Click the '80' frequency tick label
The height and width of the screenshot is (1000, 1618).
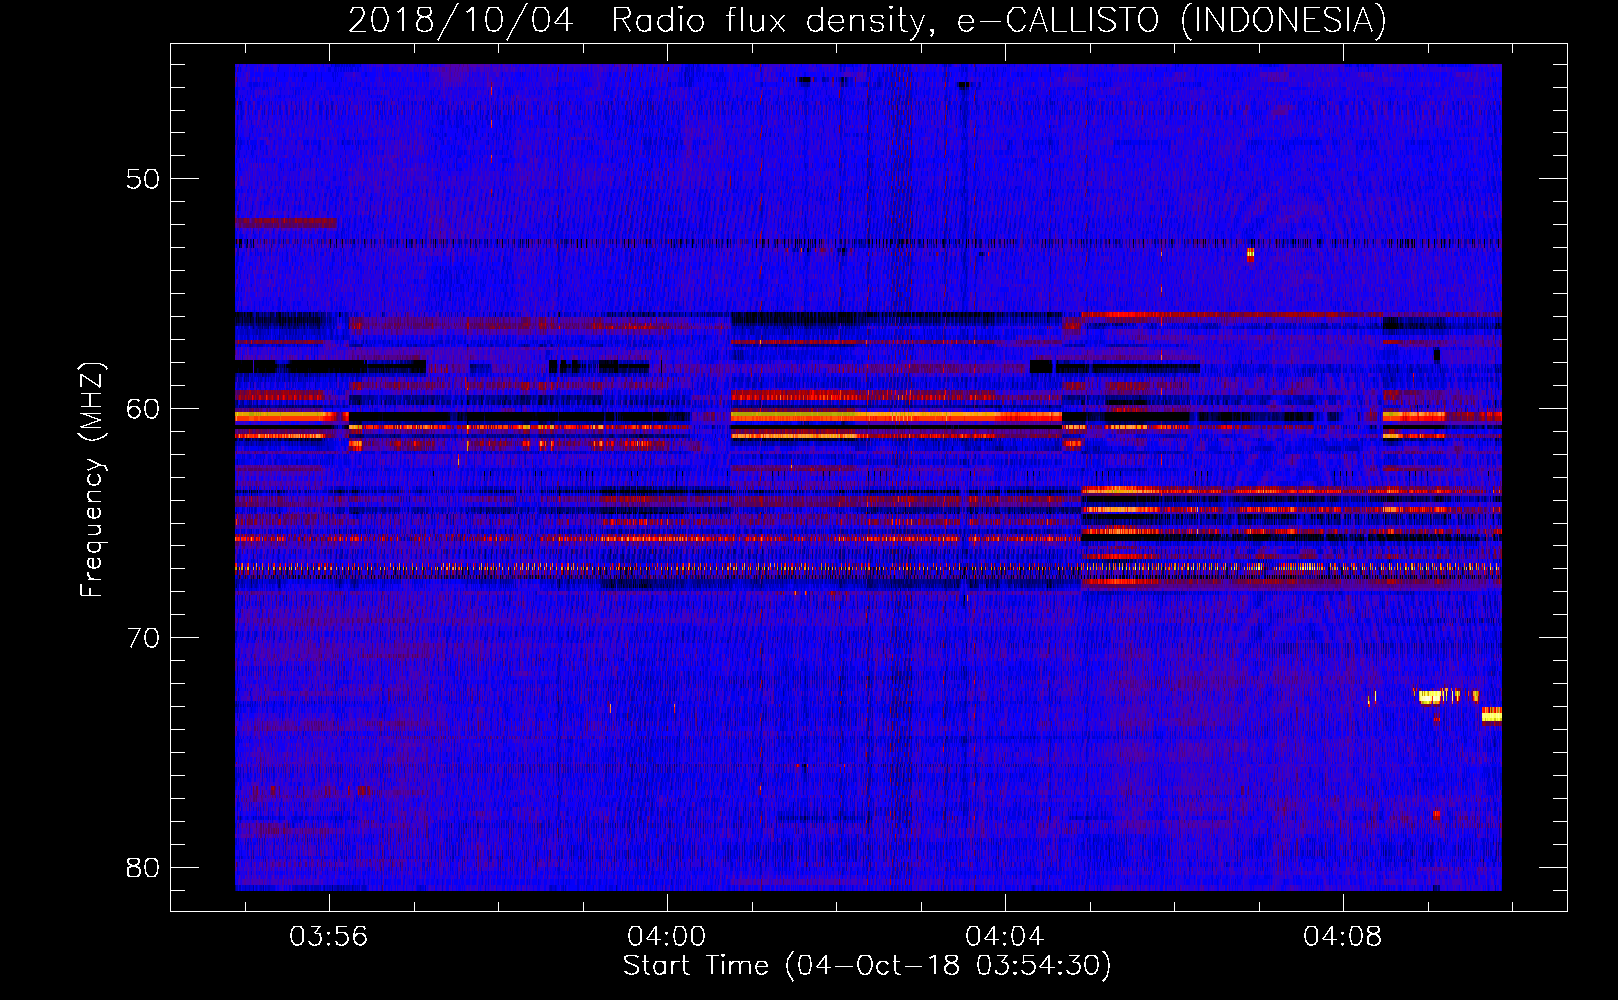pos(143,867)
